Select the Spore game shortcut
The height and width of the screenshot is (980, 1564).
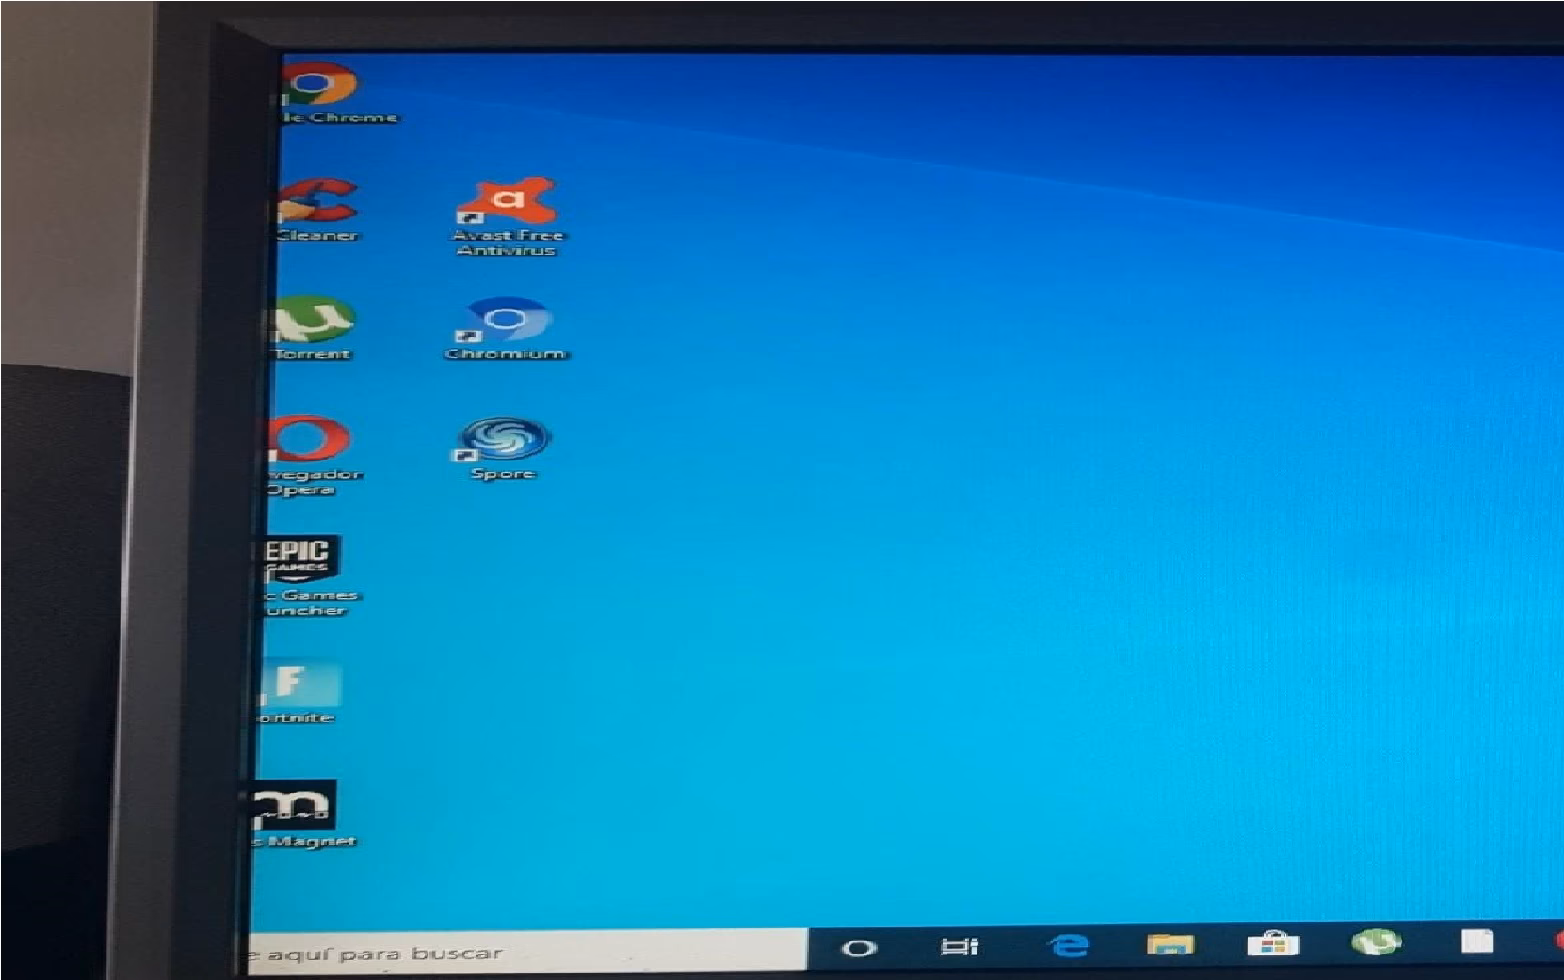coord(504,448)
